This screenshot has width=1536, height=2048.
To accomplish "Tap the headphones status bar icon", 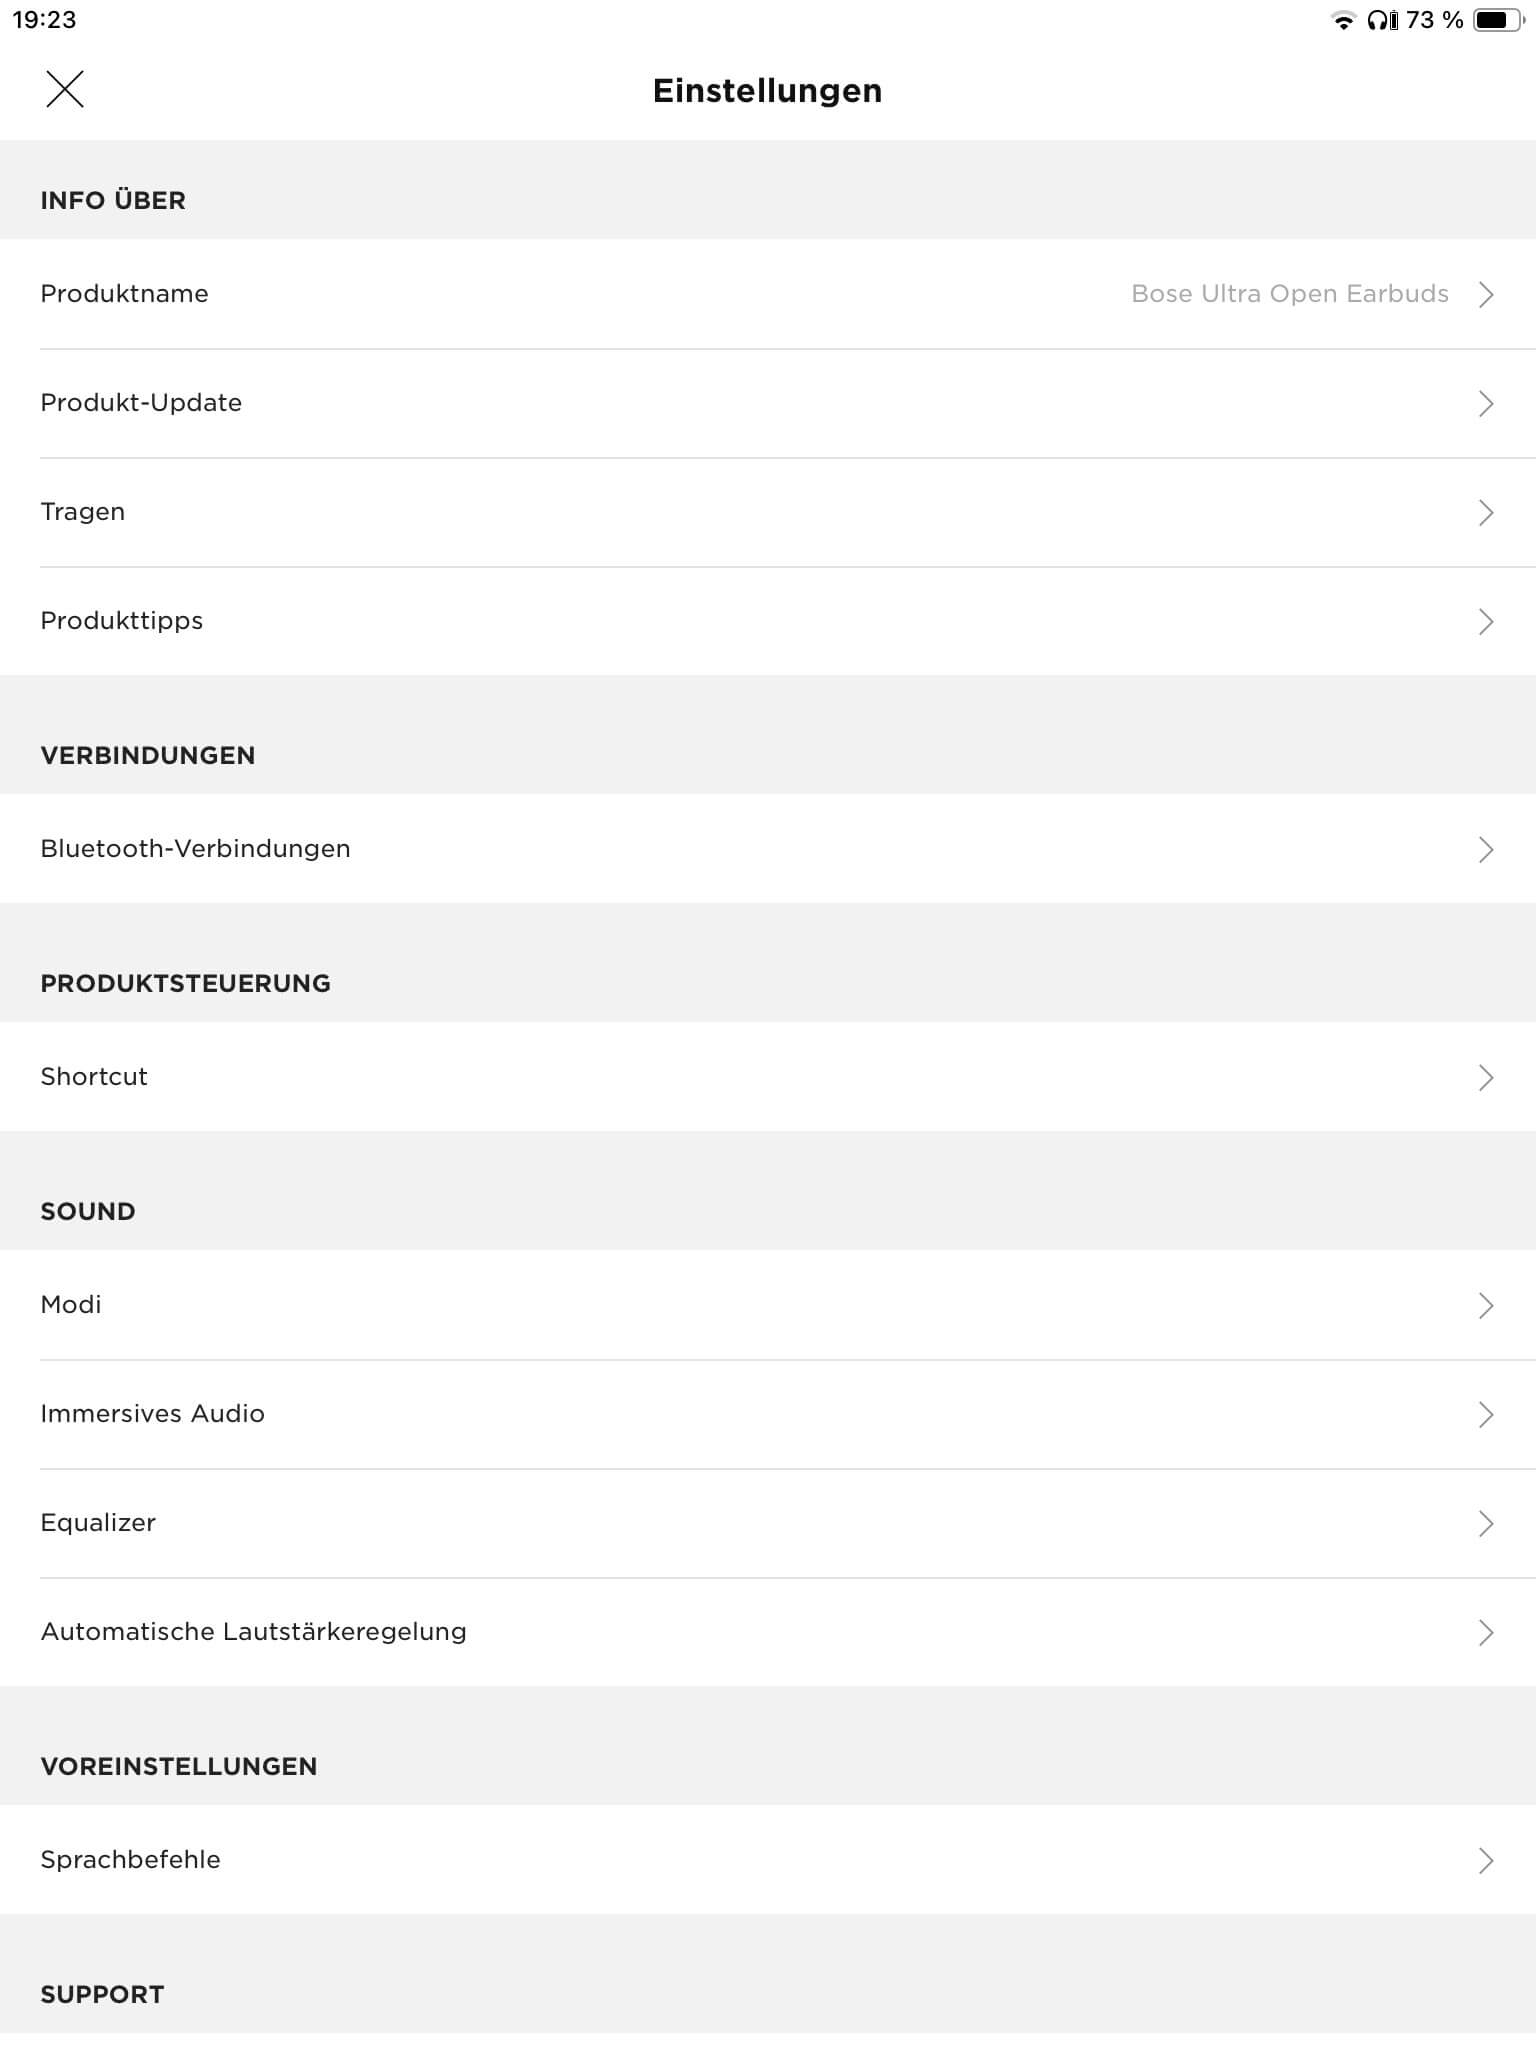I will [x=1382, y=21].
